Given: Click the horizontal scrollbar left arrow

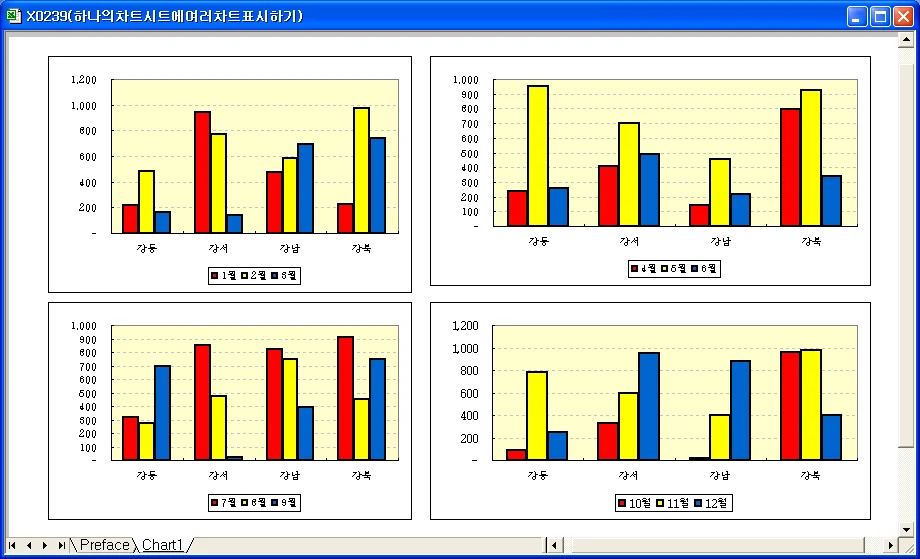Looking at the screenshot, I should [x=554, y=546].
